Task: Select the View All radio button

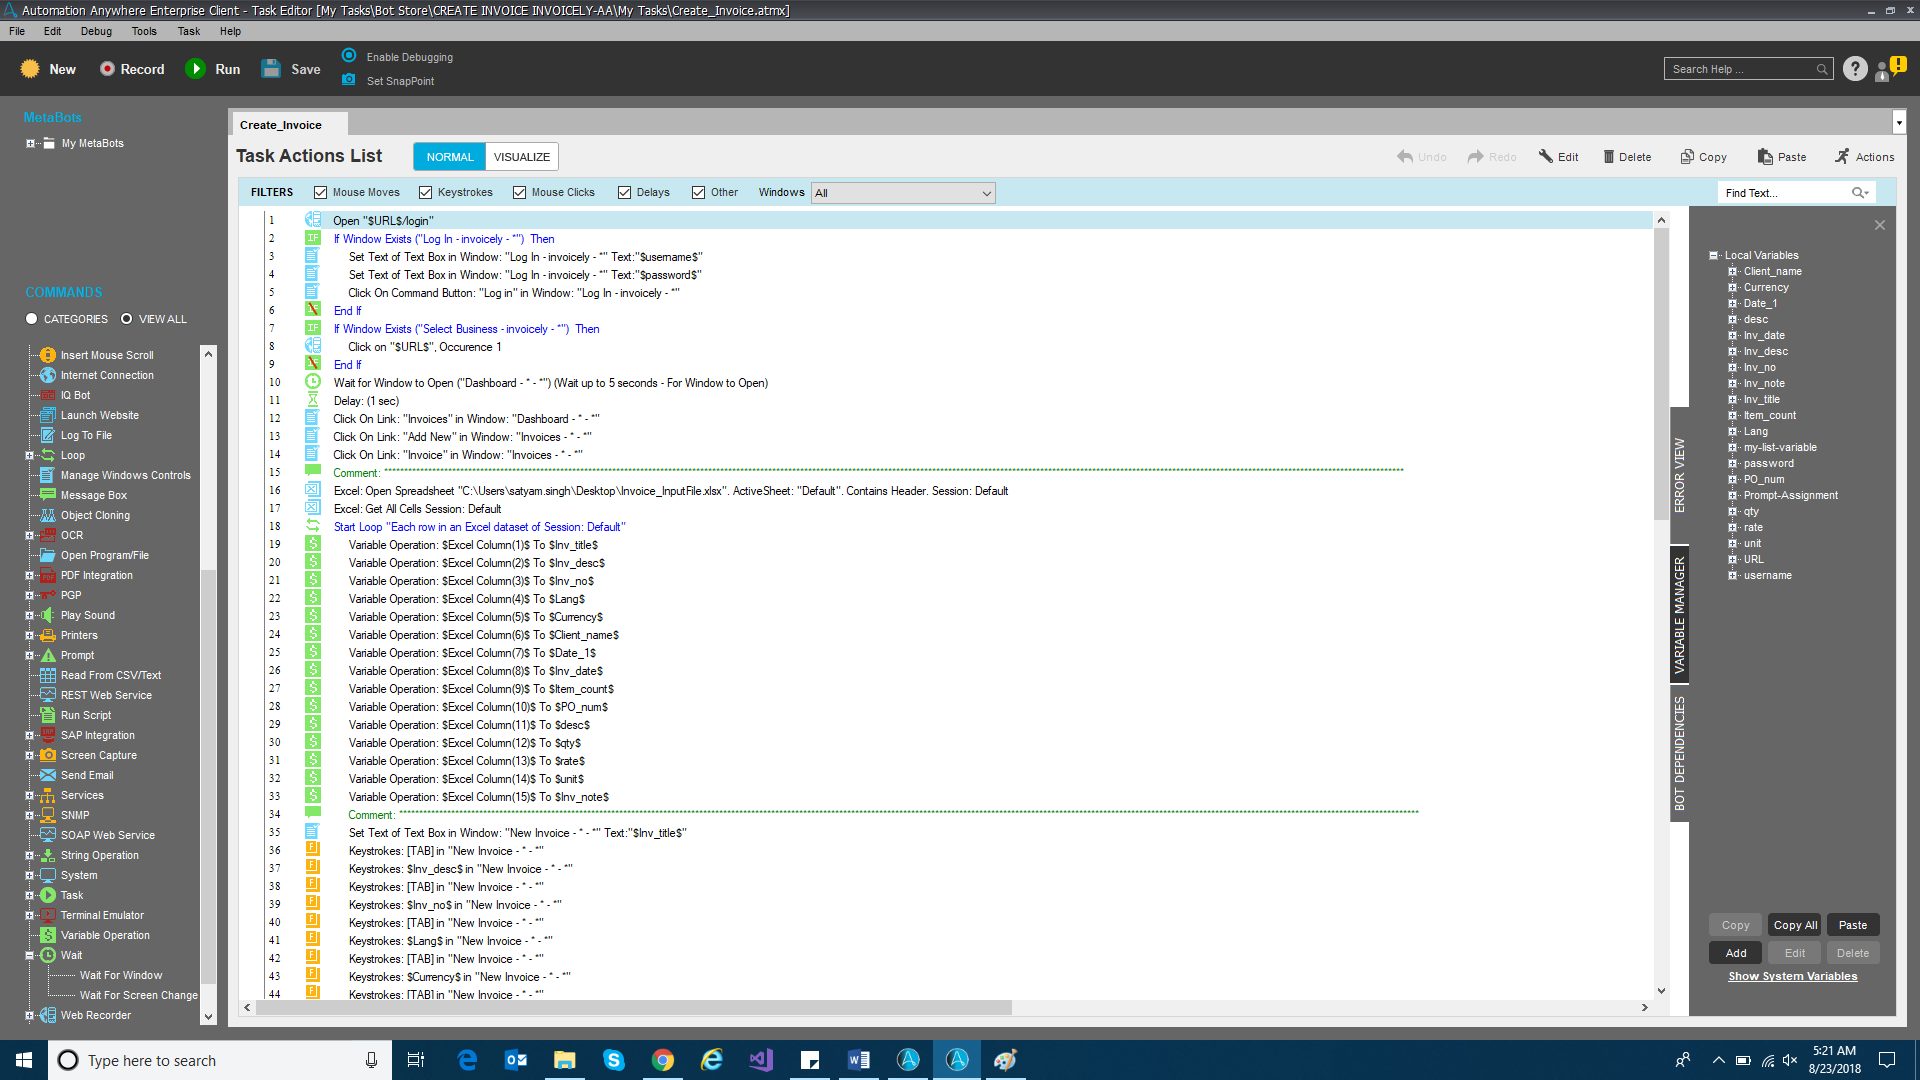Action: point(127,319)
